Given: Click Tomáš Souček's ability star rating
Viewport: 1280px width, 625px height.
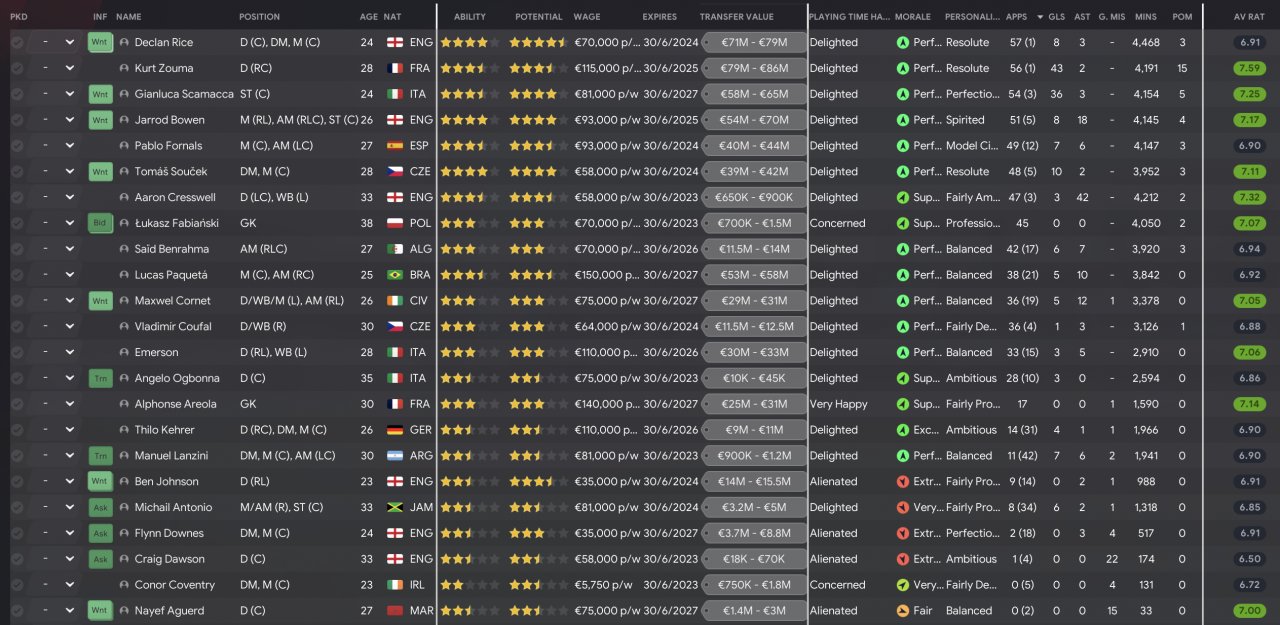Looking at the screenshot, I should (x=469, y=171).
